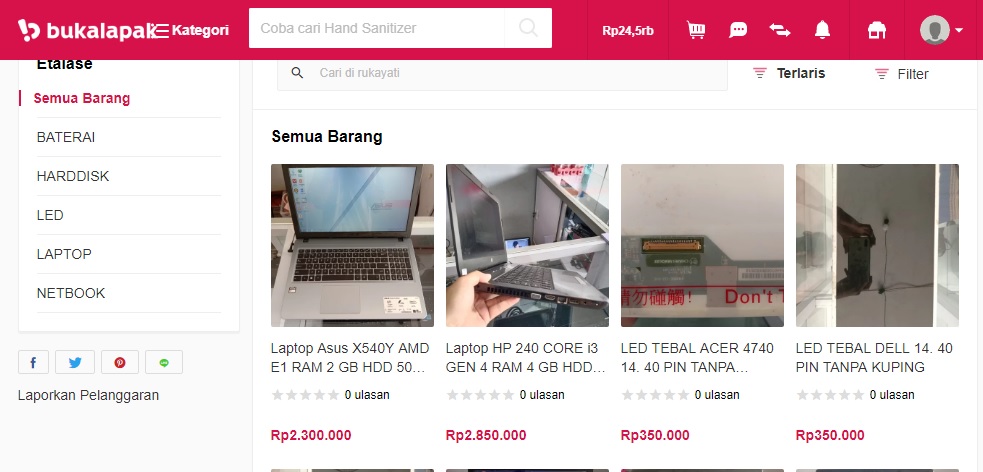Expand the Filter options

coord(902,74)
